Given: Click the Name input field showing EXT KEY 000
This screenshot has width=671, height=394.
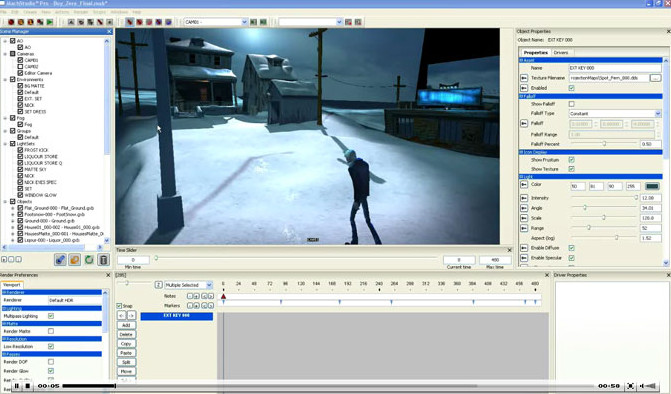Looking at the screenshot, I should pos(615,68).
